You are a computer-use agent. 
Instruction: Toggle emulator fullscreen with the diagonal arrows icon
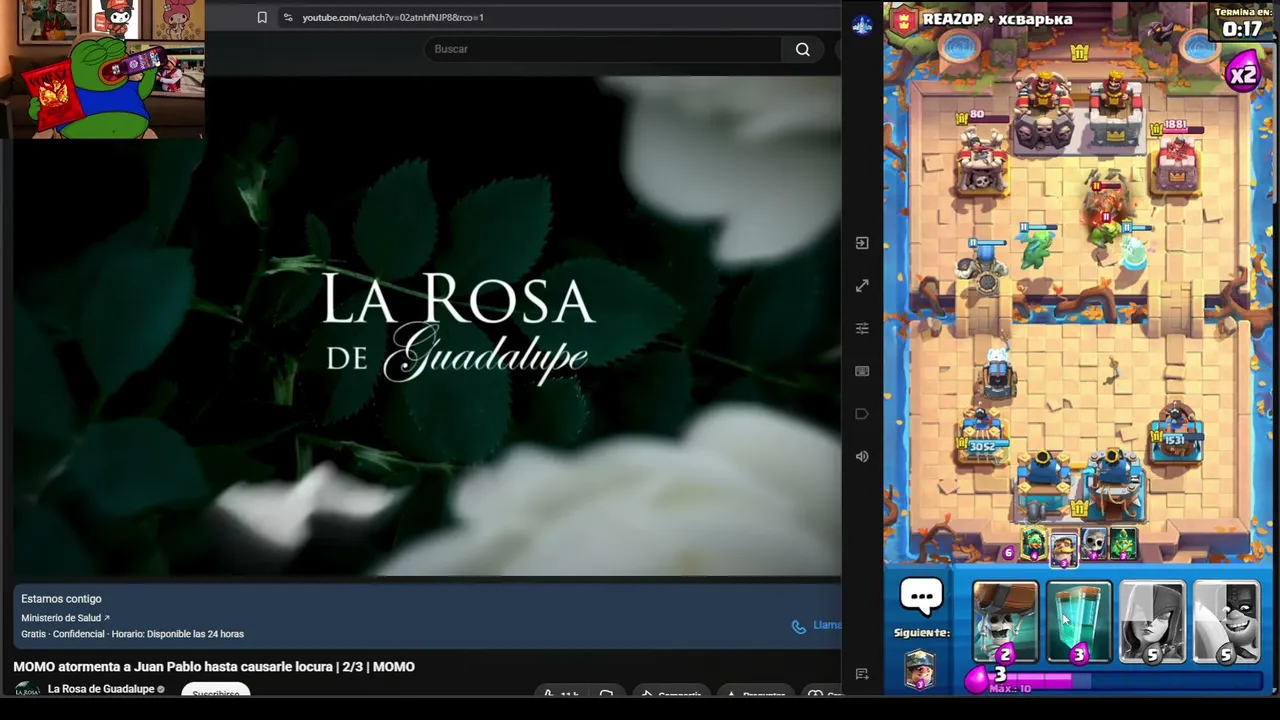coord(862,286)
